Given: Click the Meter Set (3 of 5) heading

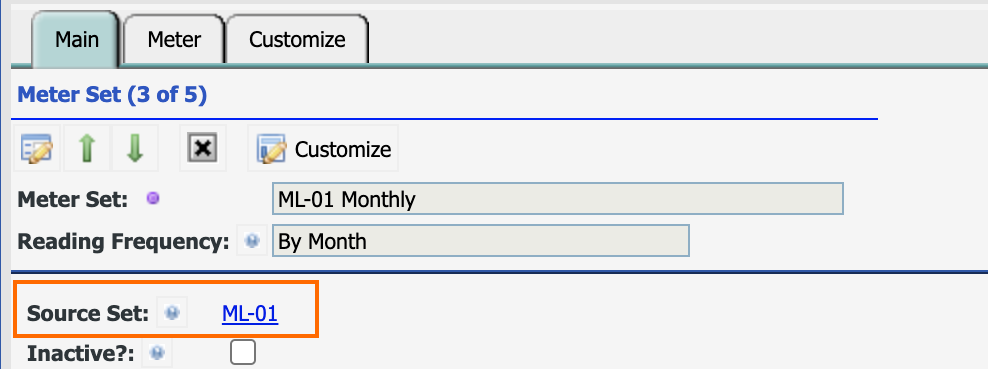Looking at the screenshot, I should pyautogui.click(x=112, y=95).
